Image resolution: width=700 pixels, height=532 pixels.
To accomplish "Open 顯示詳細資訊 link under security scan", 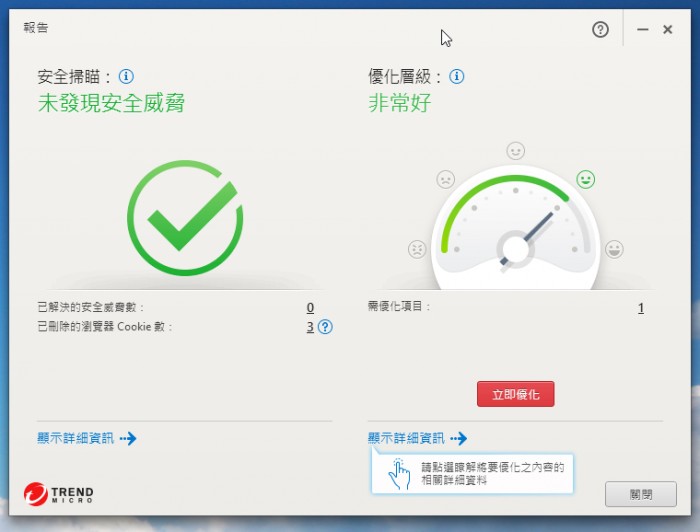I will [x=87, y=438].
